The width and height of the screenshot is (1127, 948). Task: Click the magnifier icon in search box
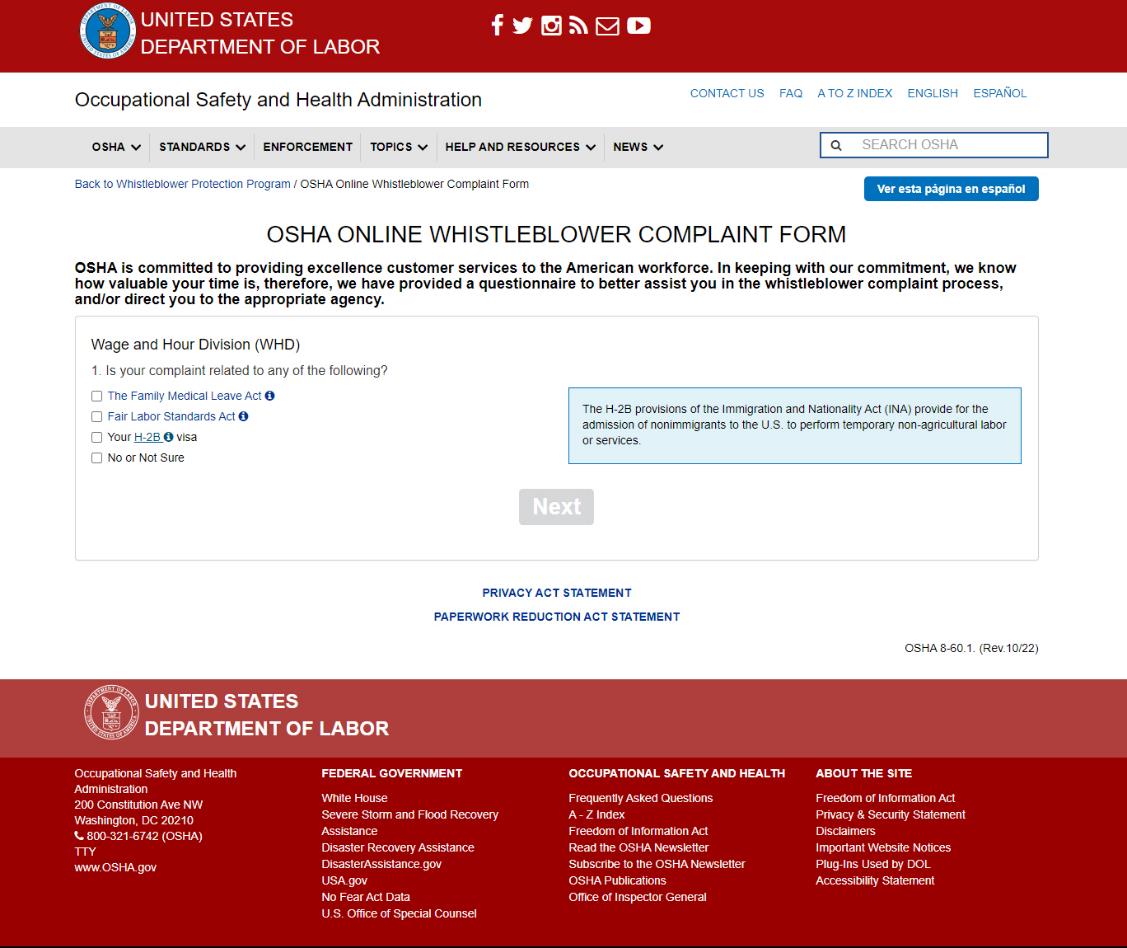tap(836, 145)
